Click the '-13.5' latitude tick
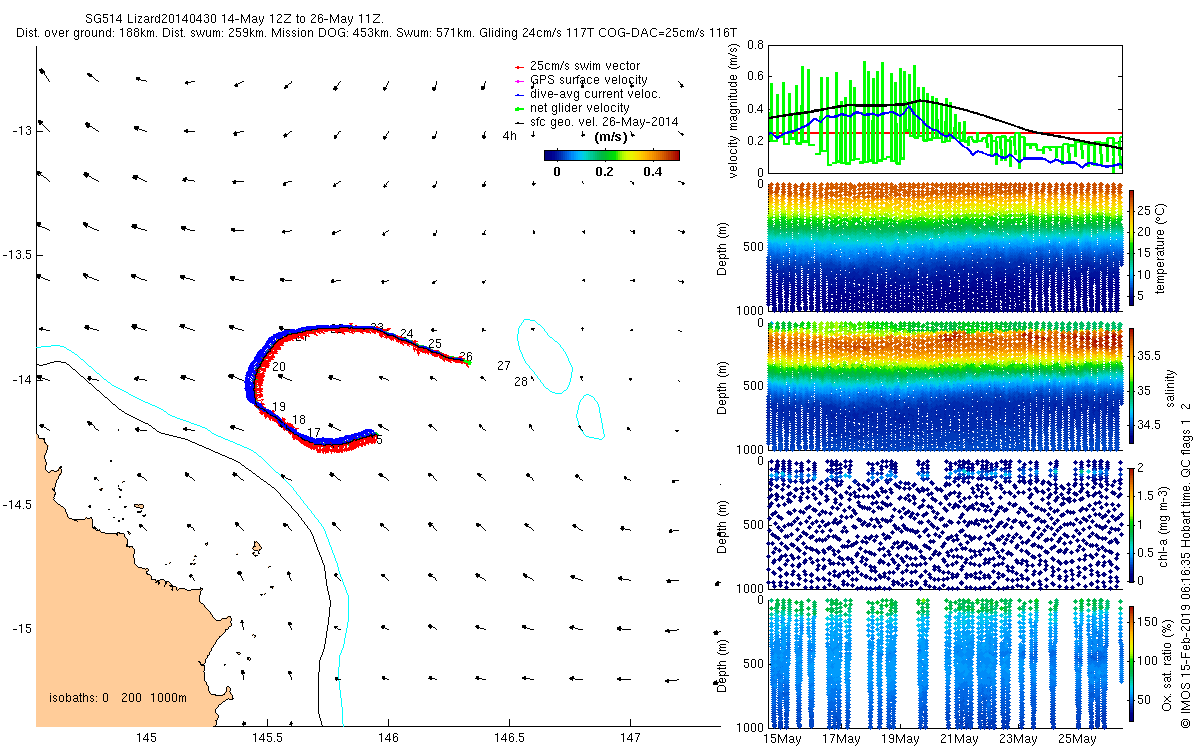The width and height of the screenshot is (1200, 750). click(x=17, y=255)
